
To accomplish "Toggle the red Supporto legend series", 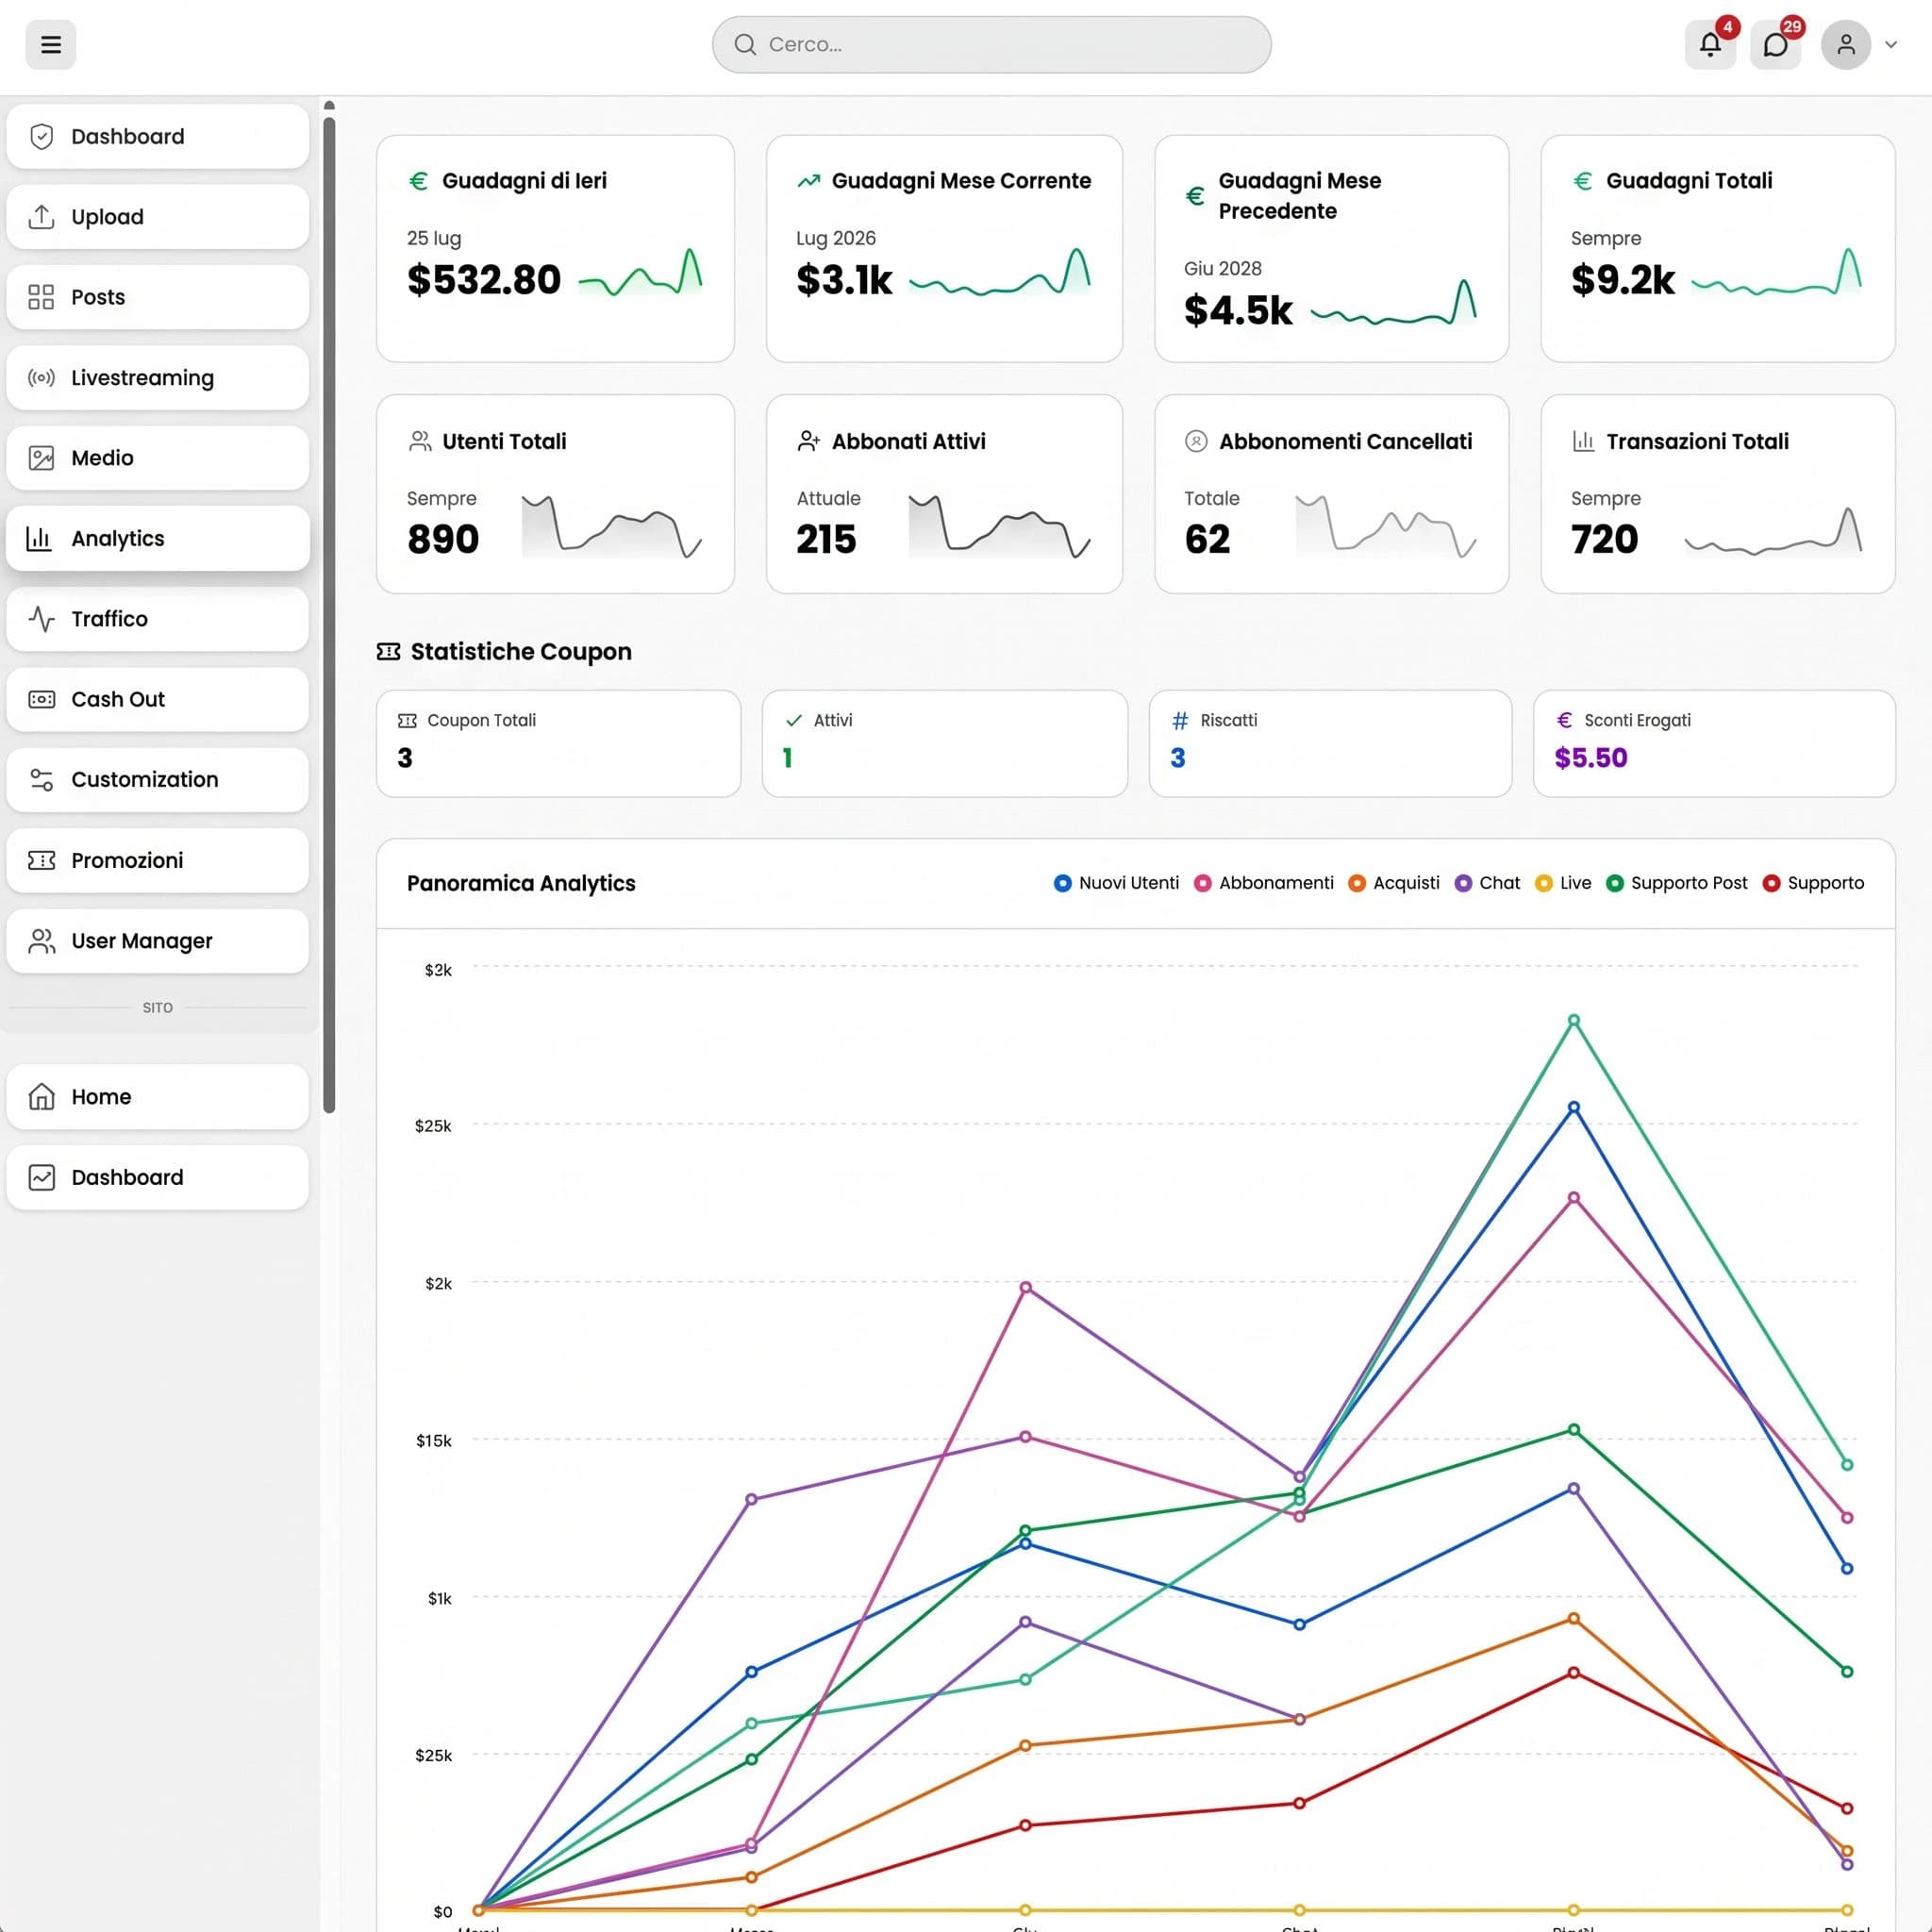I will point(1814,883).
